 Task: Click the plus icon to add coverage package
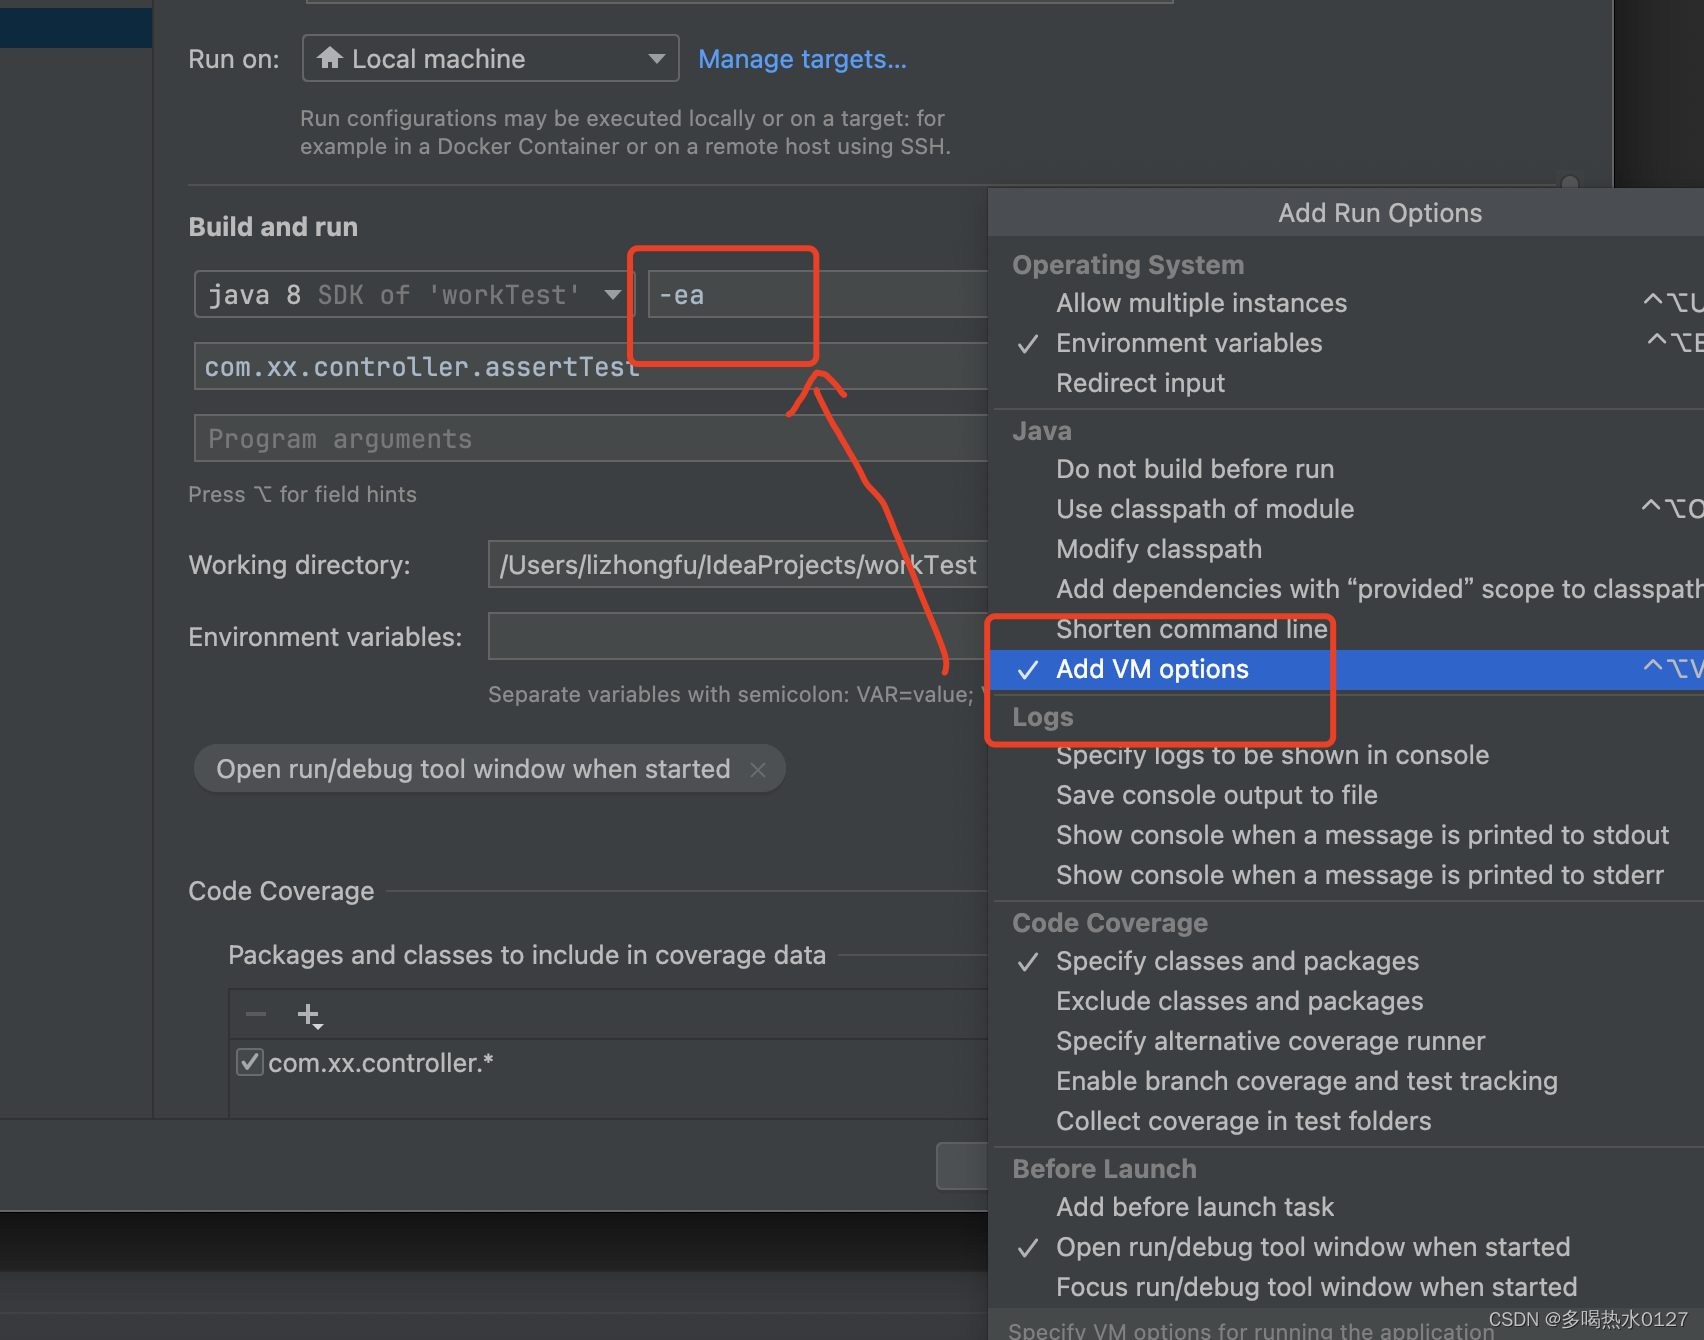click(308, 1013)
